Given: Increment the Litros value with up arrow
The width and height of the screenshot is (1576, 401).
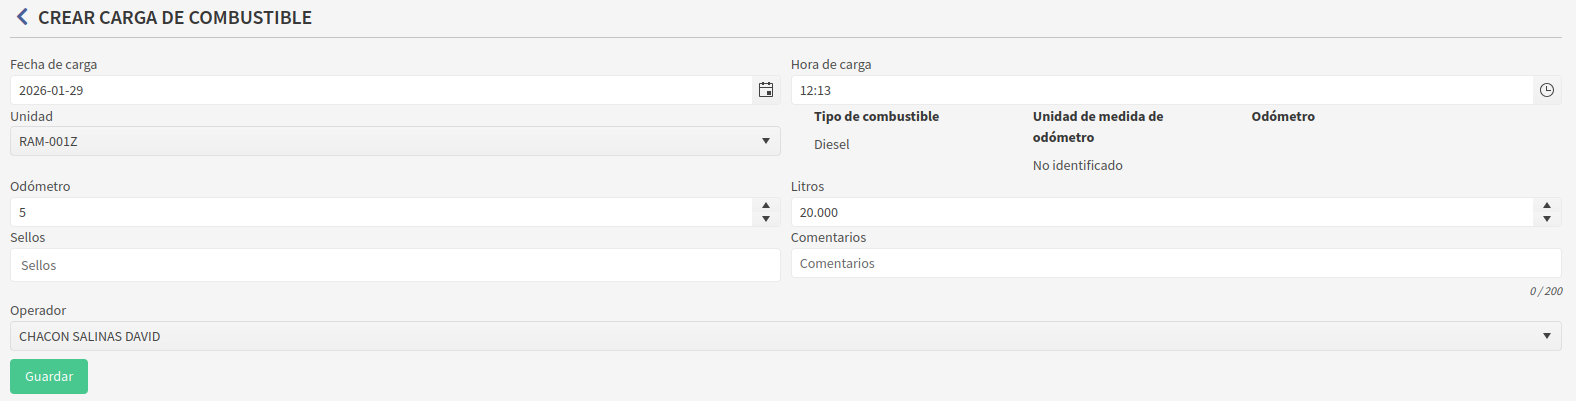Looking at the screenshot, I should 1547,206.
